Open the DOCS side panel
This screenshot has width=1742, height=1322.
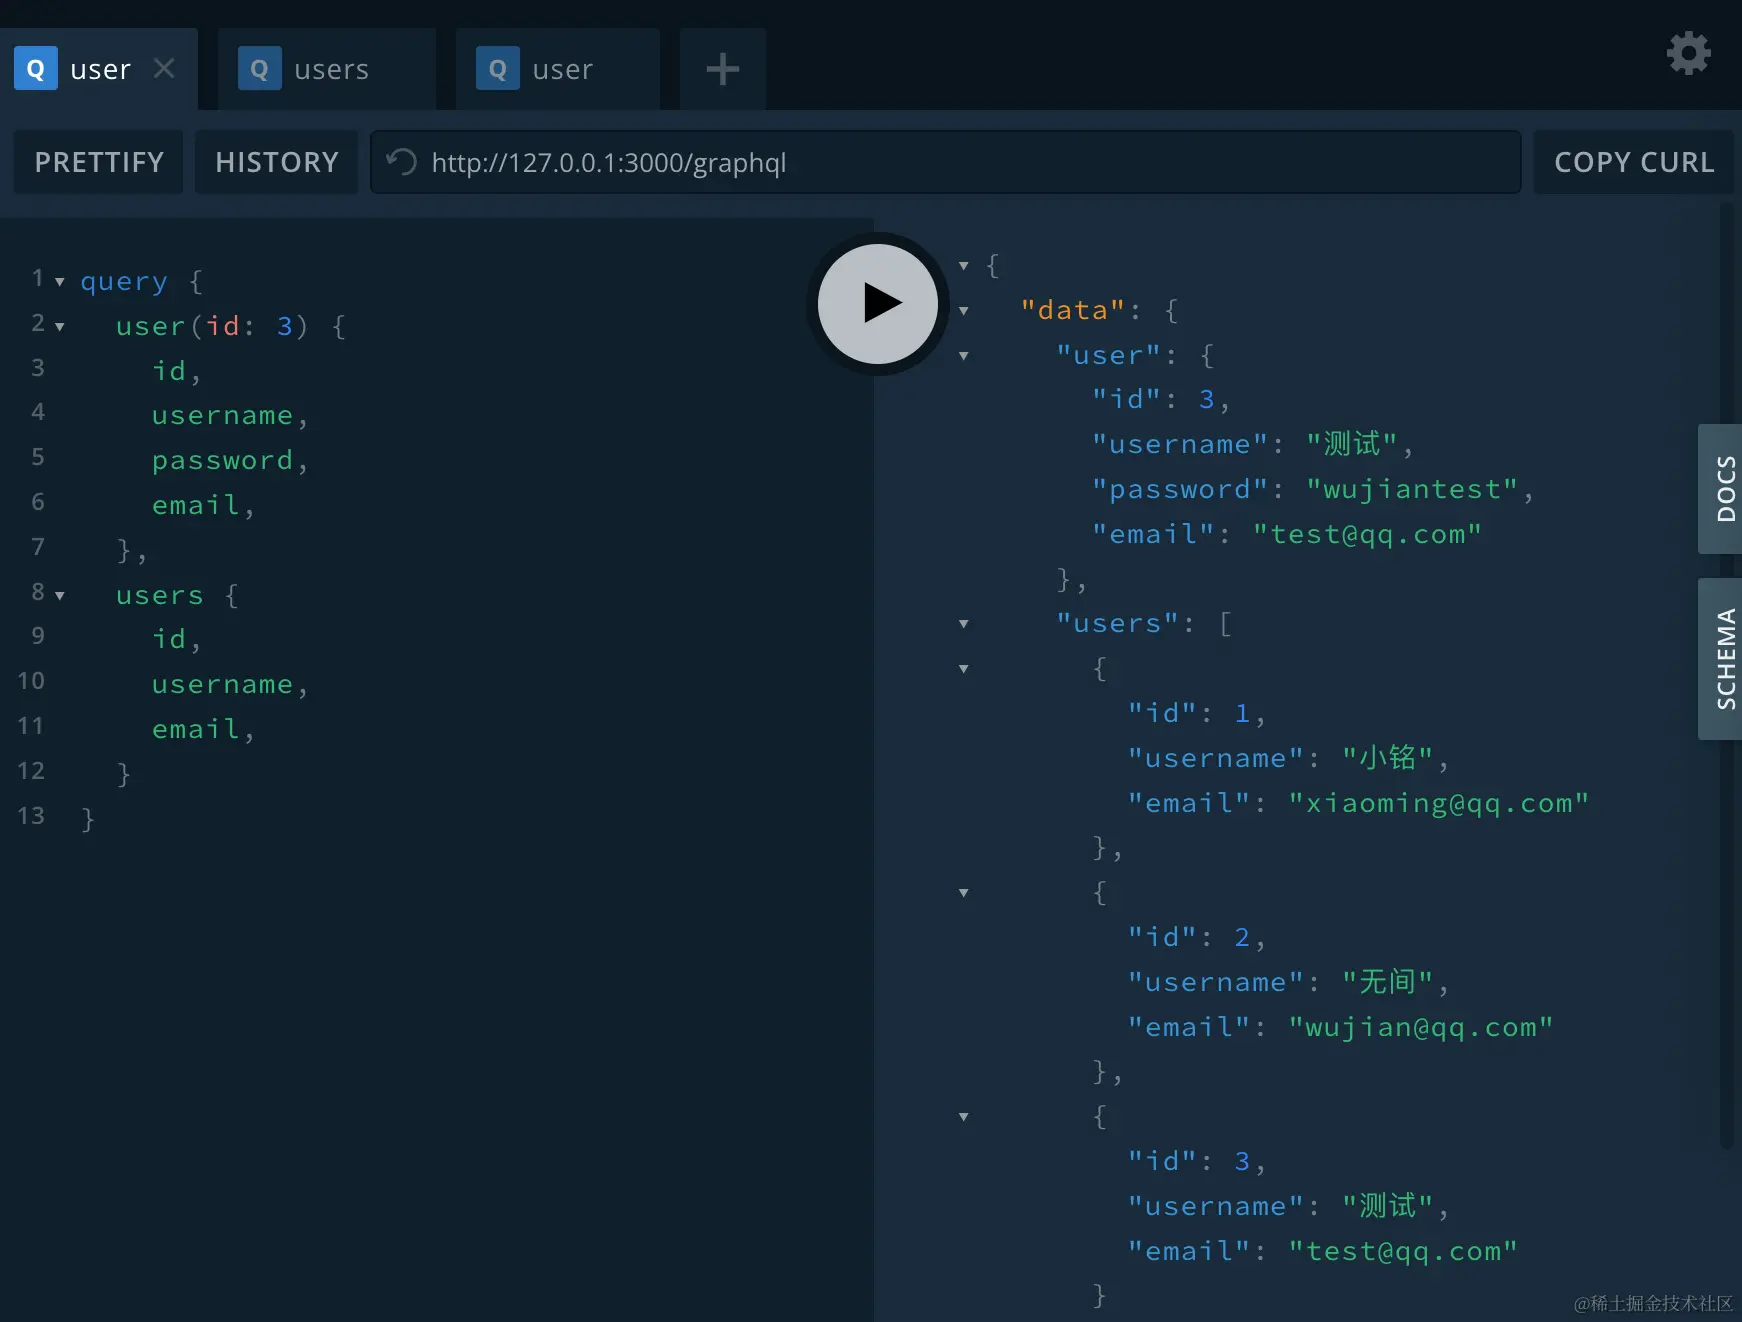pyautogui.click(x=1722, y=489)
